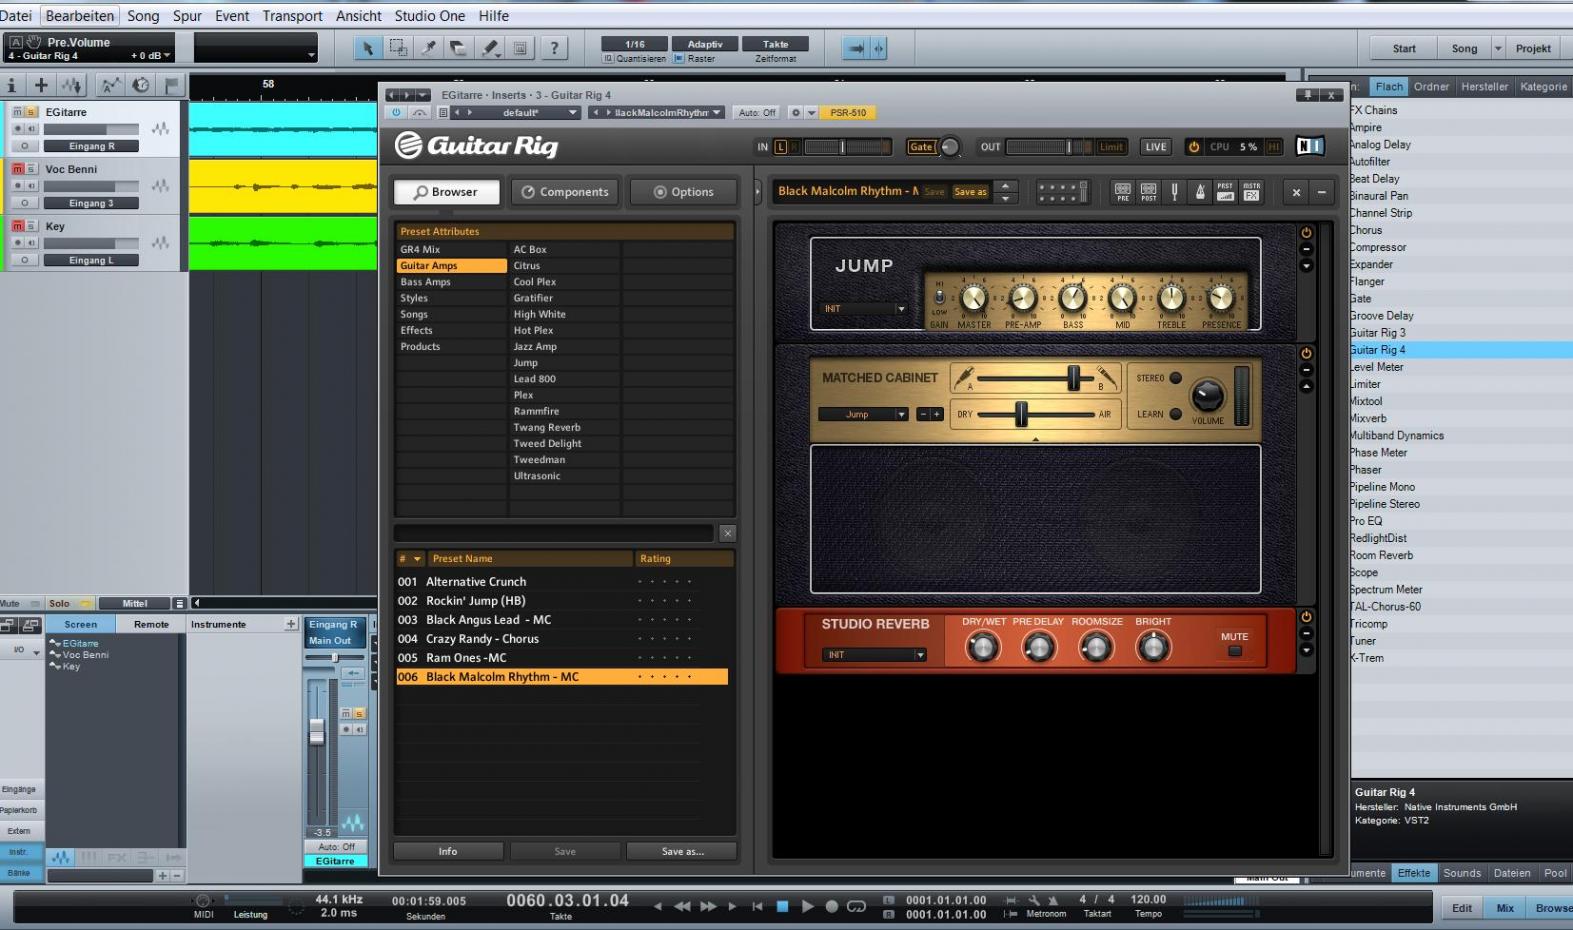Select the Eraser tool in the toolbar
Screen dimensions: 1573x930
click(x=459, y=48)
